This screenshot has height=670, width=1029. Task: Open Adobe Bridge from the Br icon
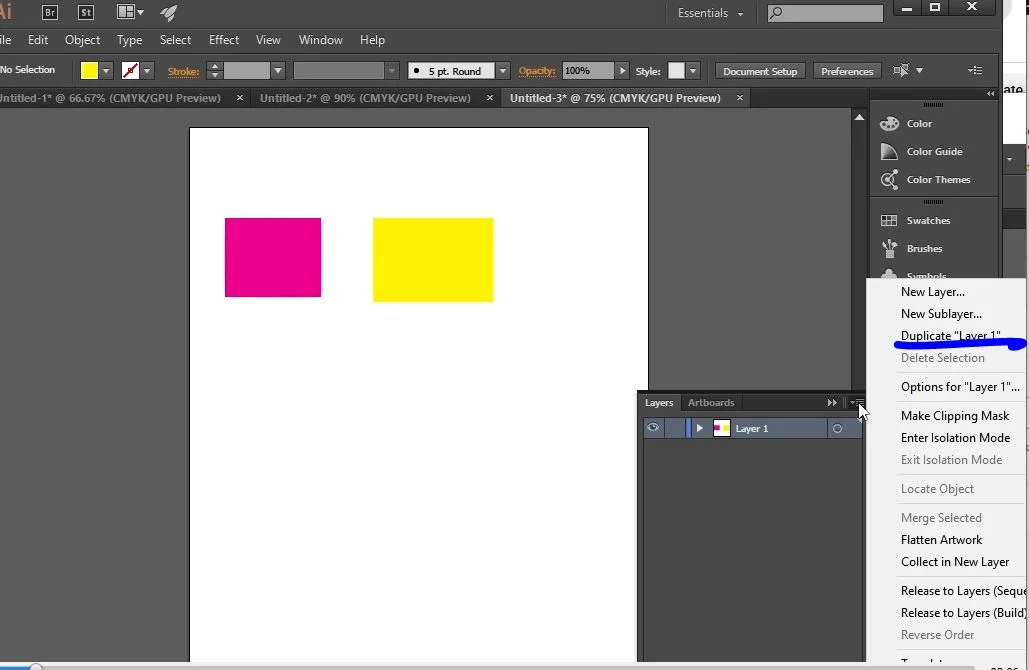50,13
